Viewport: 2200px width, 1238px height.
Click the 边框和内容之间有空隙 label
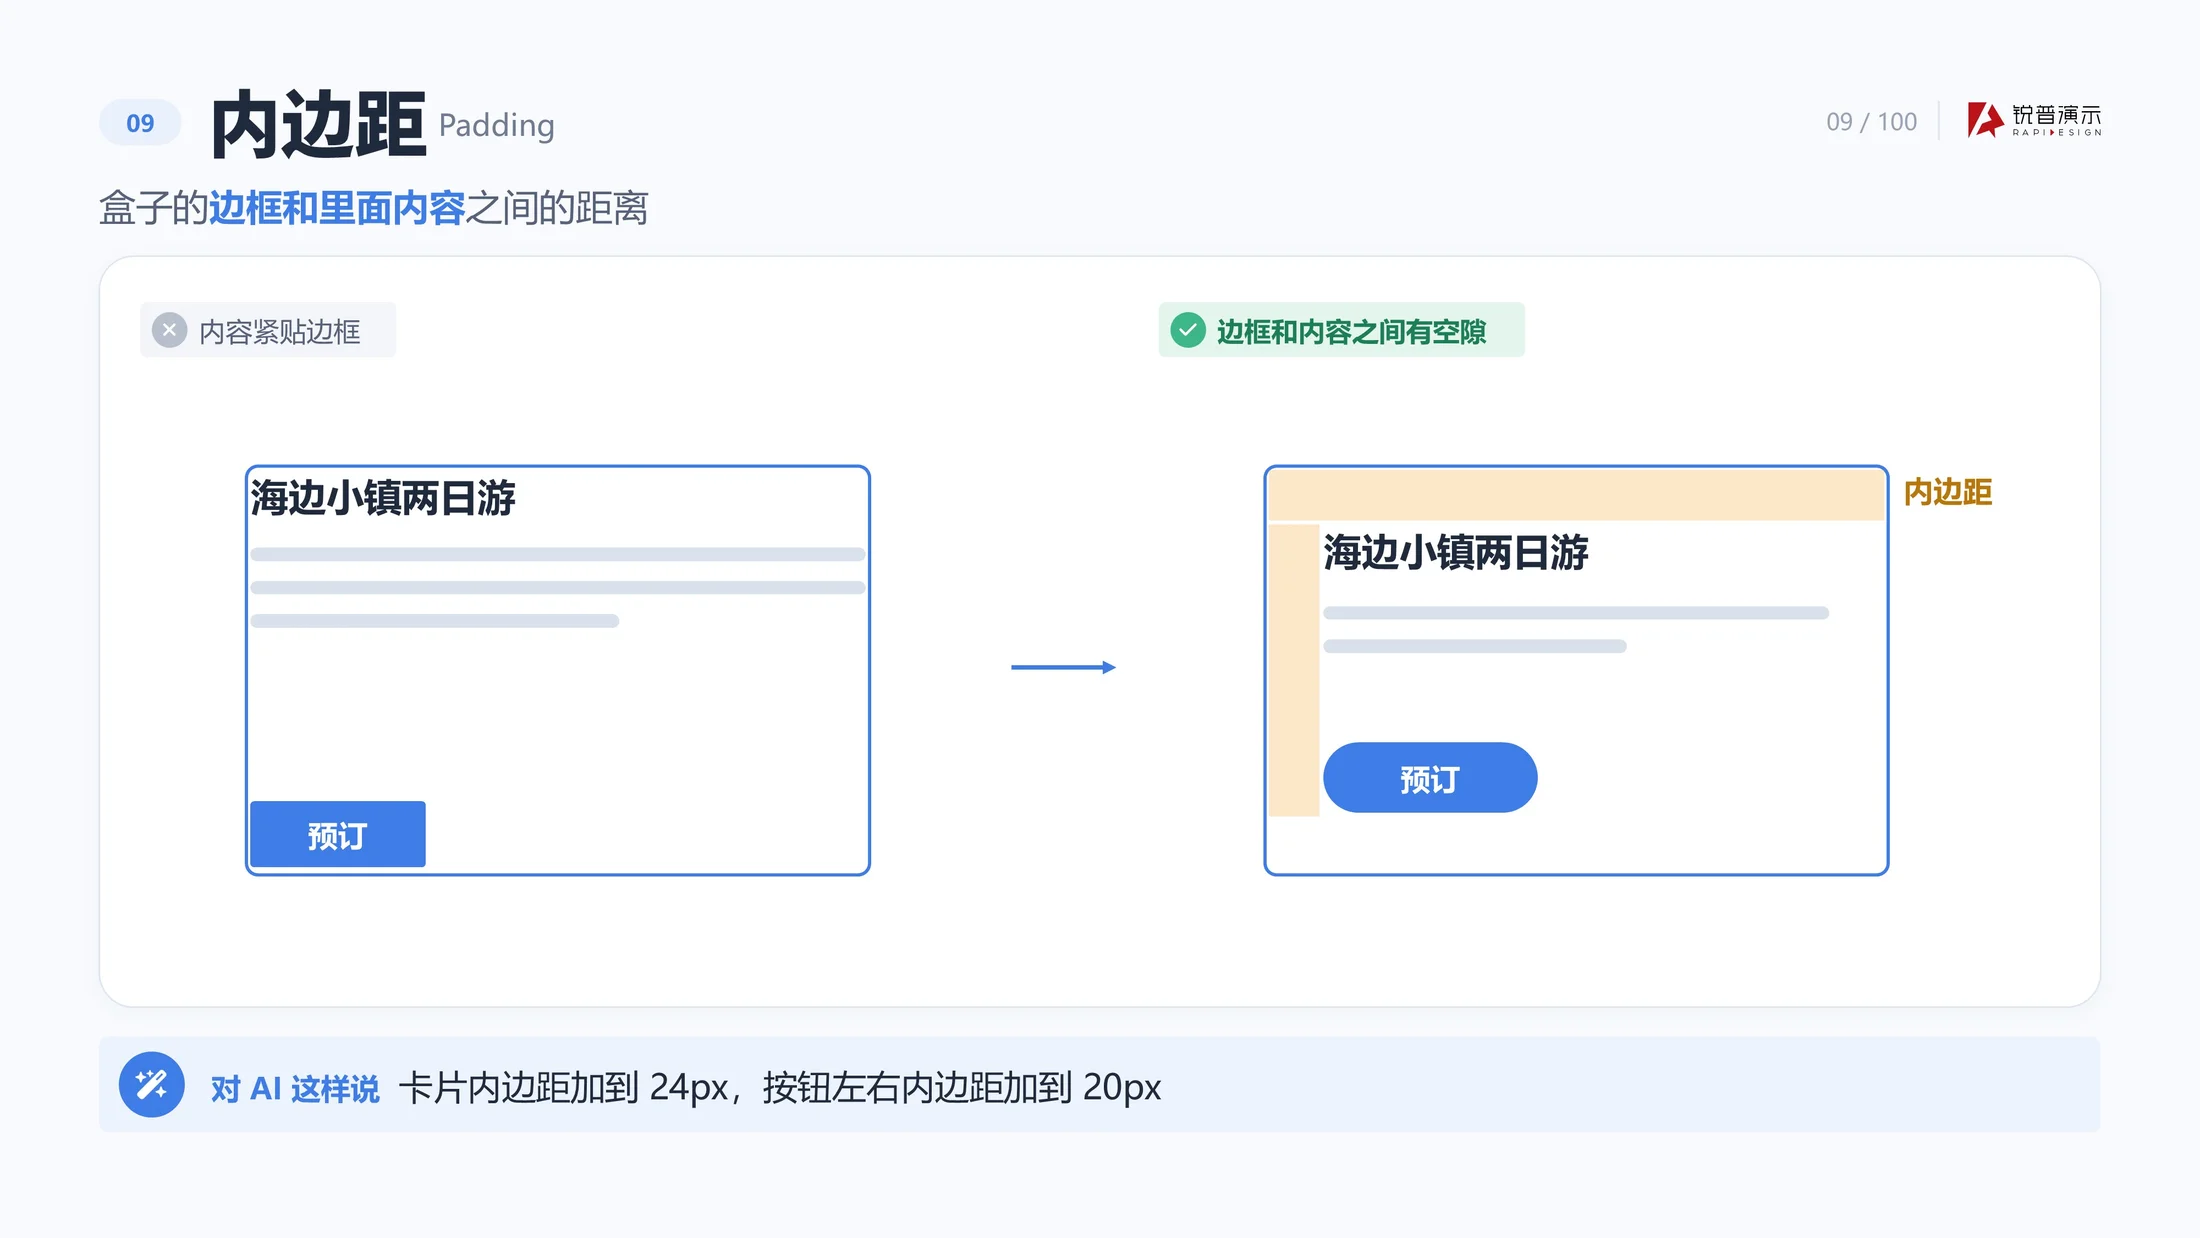pyautogui.click(x=1351, y=331)
